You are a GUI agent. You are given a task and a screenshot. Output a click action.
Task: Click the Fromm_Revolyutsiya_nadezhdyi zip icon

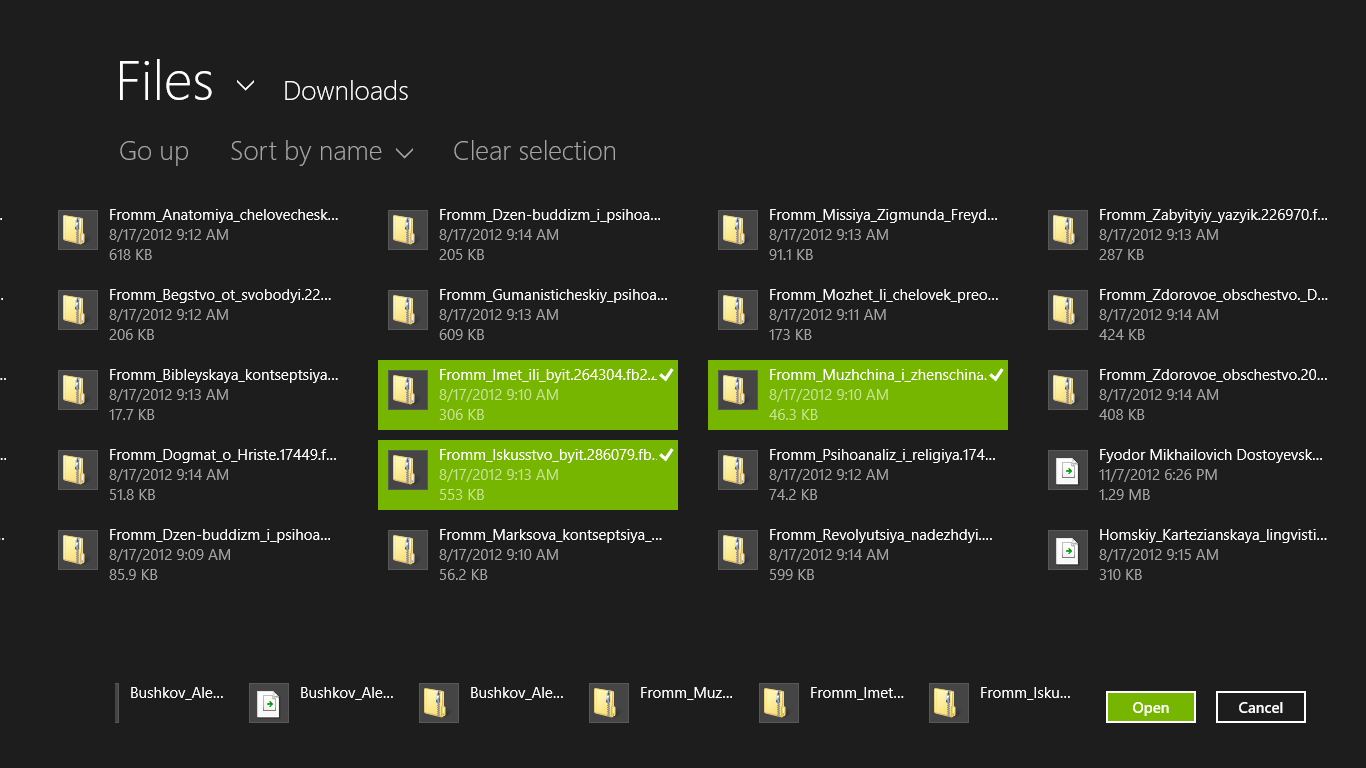pyautogui.click(x=738, y=550)
